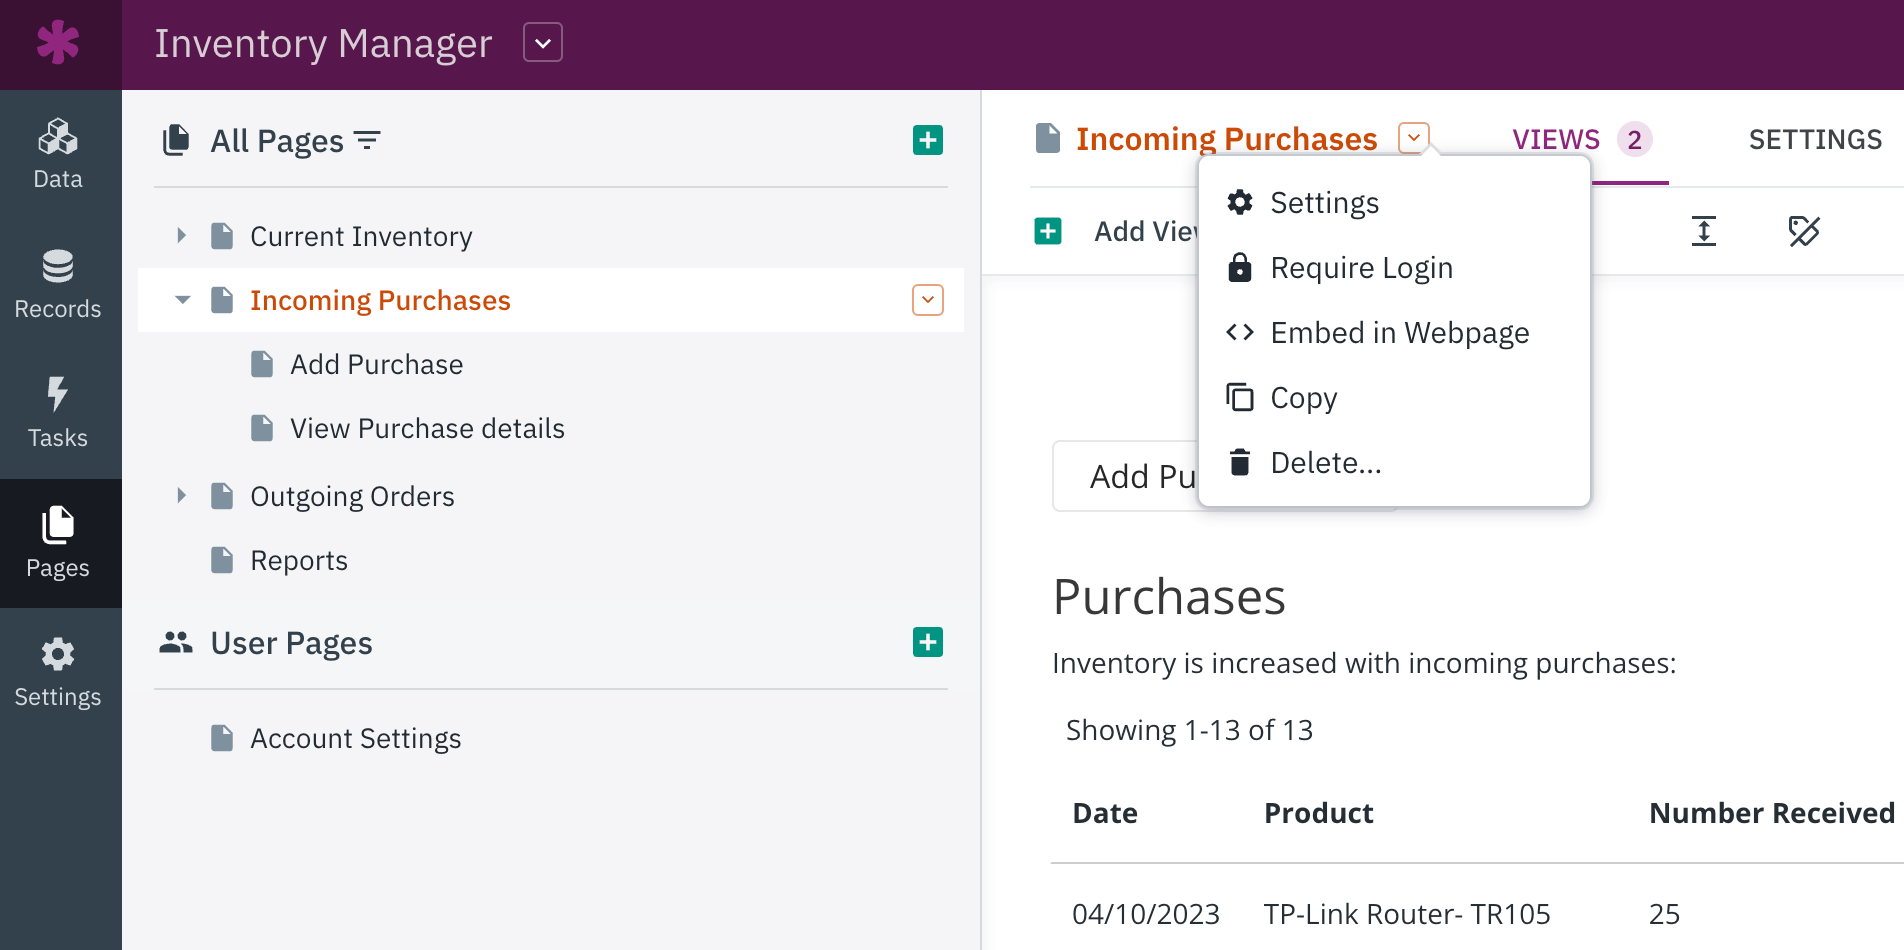This screenshot has width=1904, height=950.
Task: Switch to the SETTINGS tab
Action: point(1814,140)
